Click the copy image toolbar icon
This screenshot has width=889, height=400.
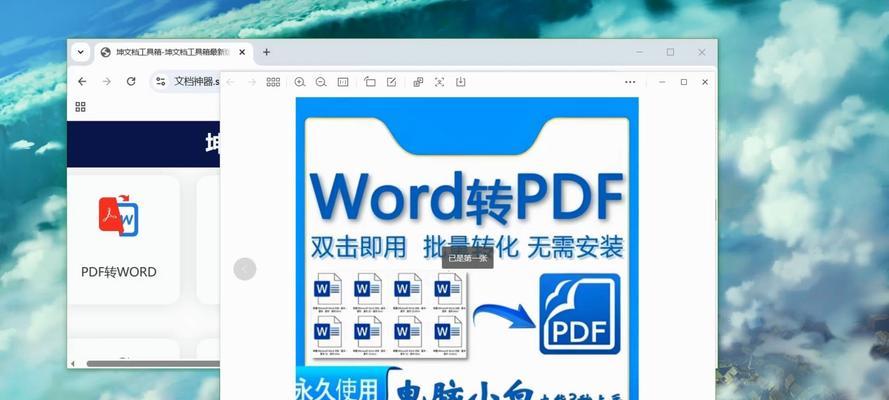418,82
